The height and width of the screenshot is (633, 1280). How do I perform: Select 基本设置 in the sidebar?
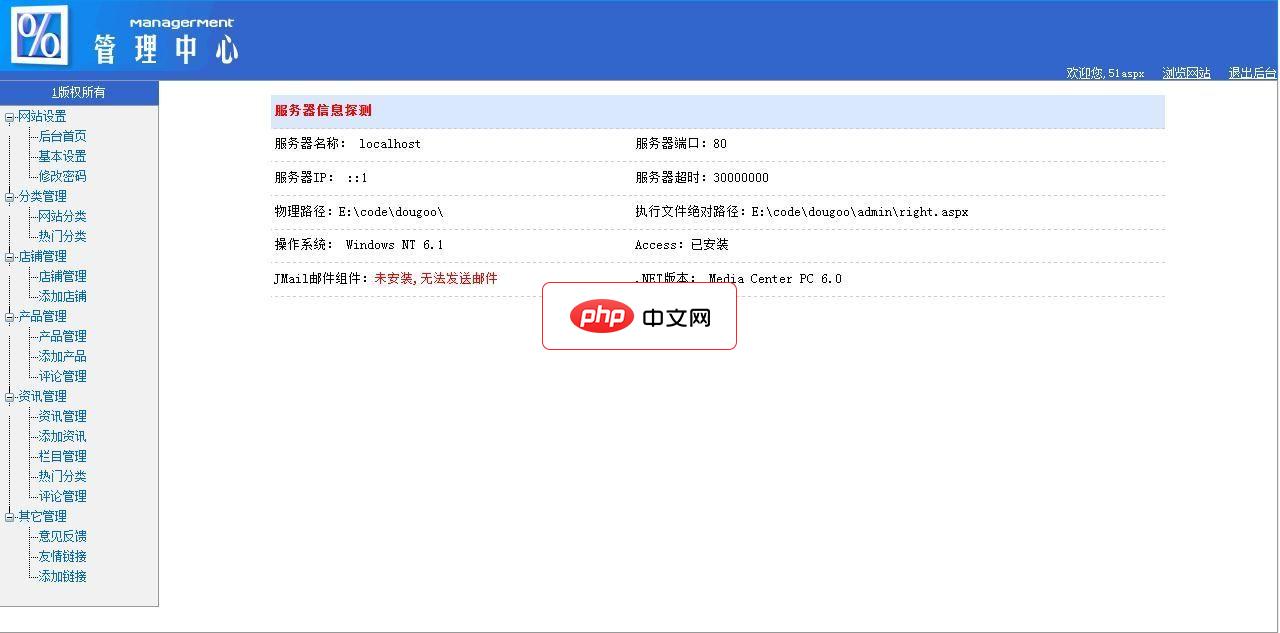click(60, 156)
